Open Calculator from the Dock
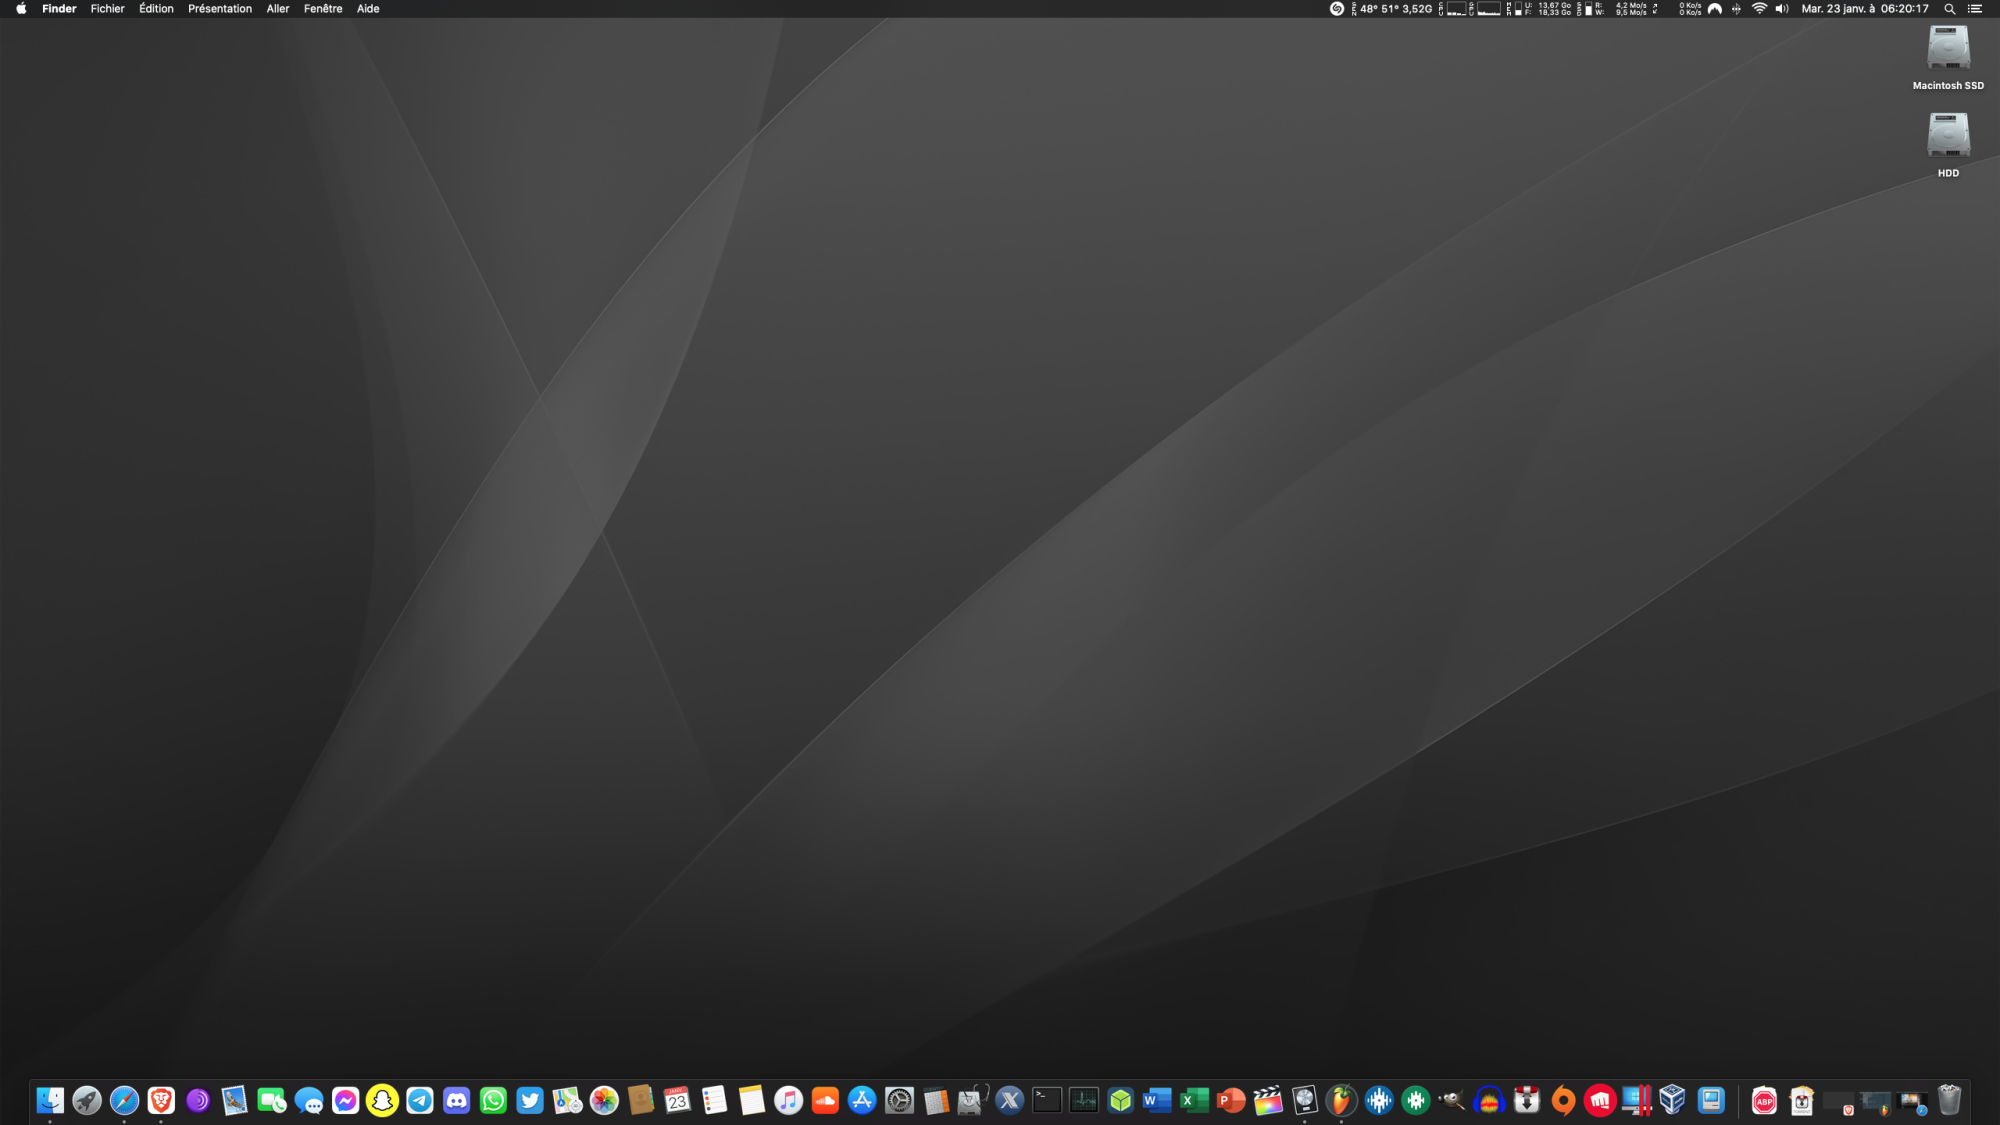 (x=936, y=1101)
